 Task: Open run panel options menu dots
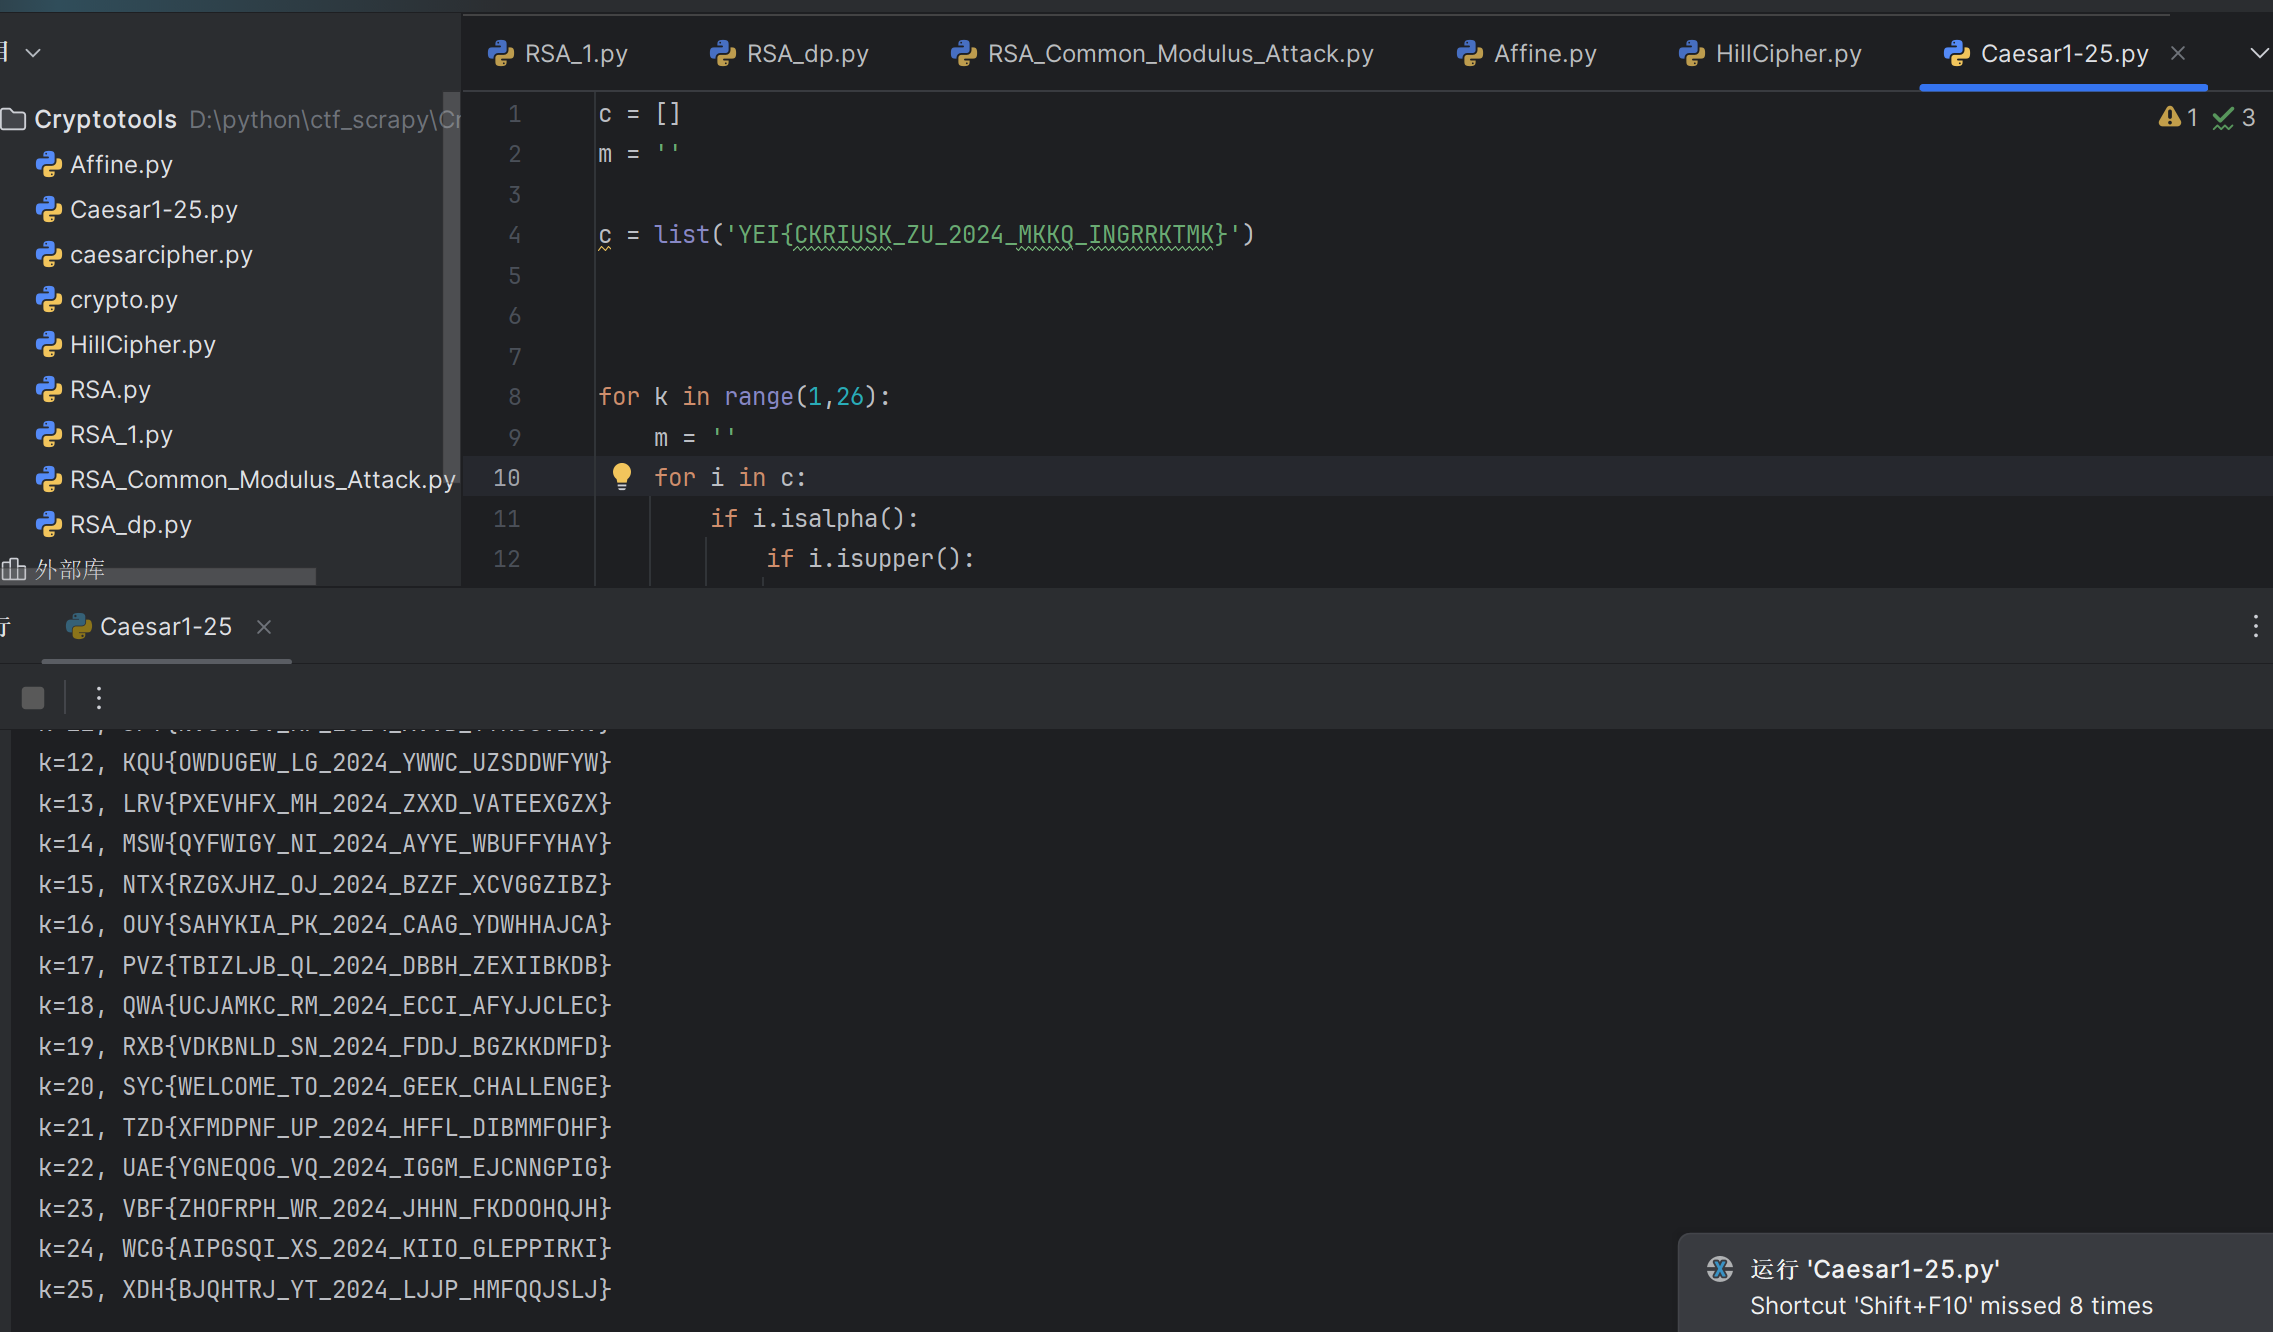[2255, 627]
